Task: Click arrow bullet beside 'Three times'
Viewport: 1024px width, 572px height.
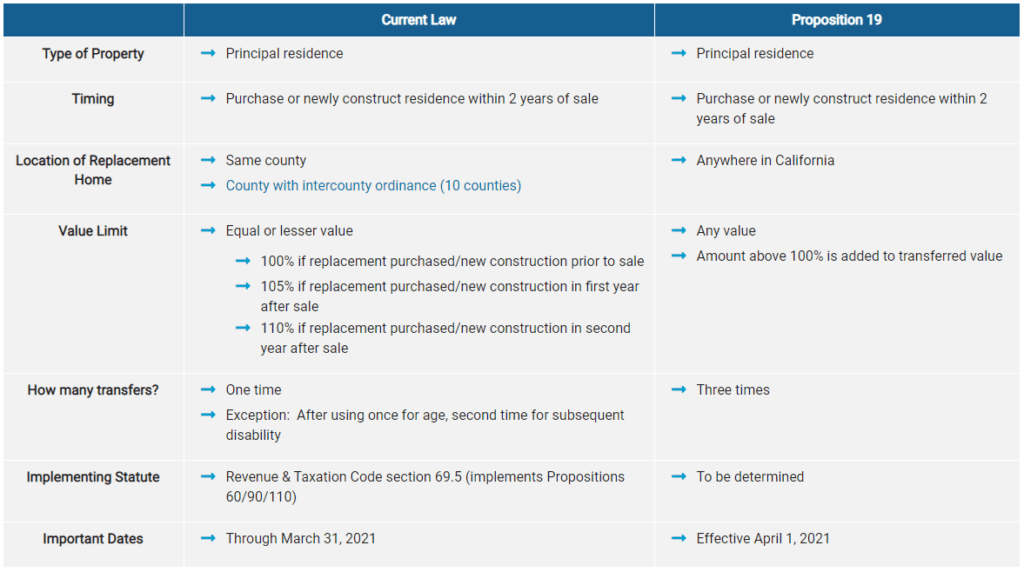Action: tap(679, 390)
